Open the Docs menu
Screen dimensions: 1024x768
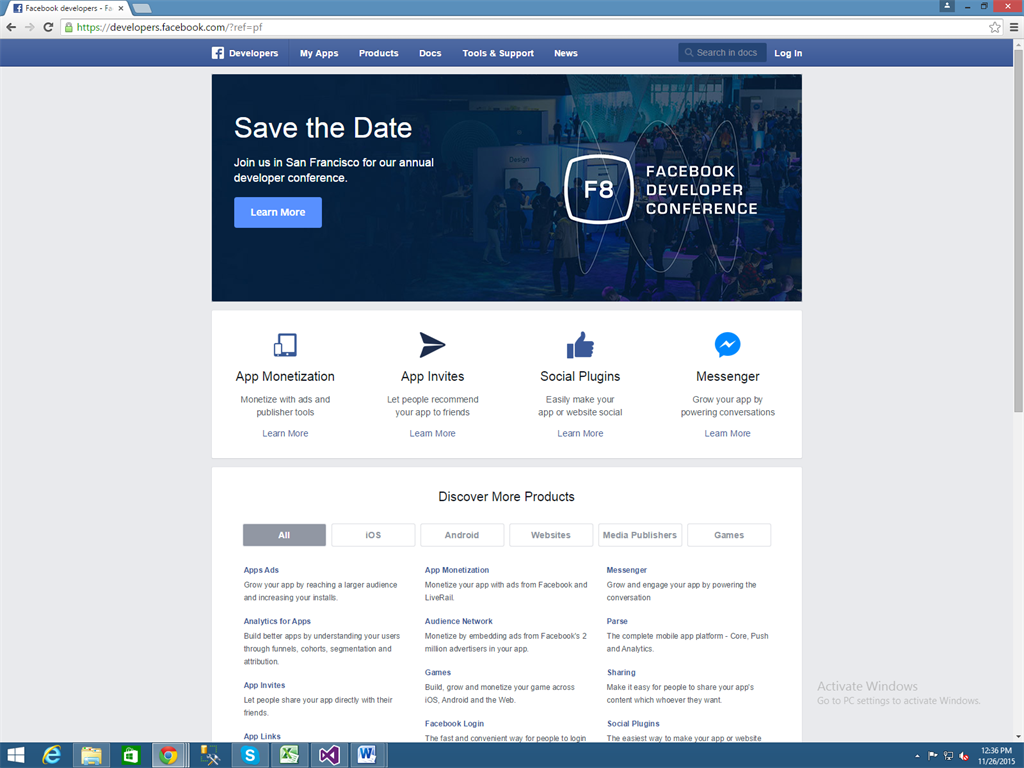click(x=430, y=53)
